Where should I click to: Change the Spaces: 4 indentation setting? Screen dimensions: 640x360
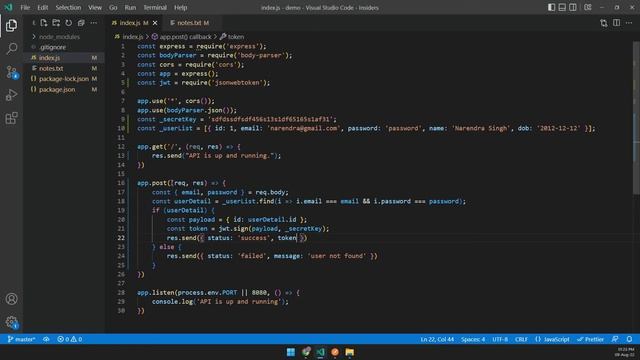point(473,339)
